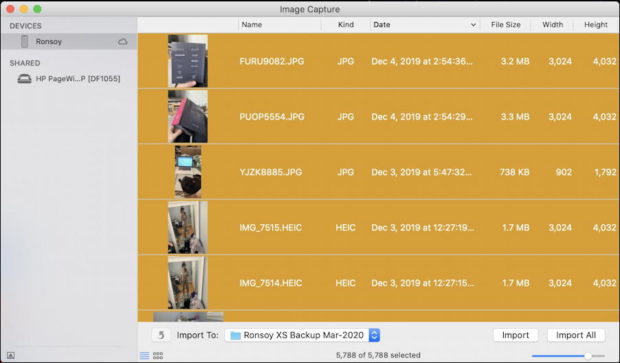Select the FURU9082.JPG thumbnail
Viewport: 620px width, 363px height.
click(188, 61)
